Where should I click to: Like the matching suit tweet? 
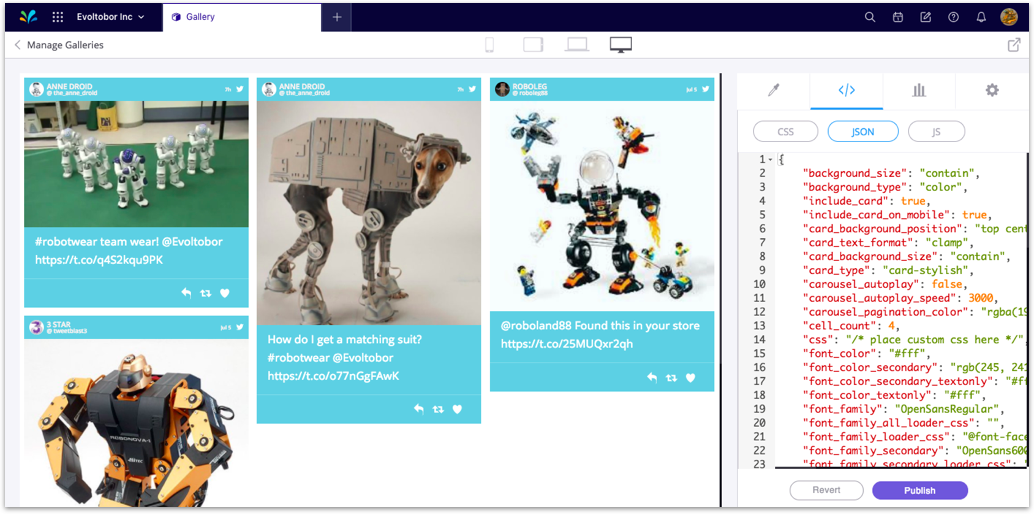[457, 409]
